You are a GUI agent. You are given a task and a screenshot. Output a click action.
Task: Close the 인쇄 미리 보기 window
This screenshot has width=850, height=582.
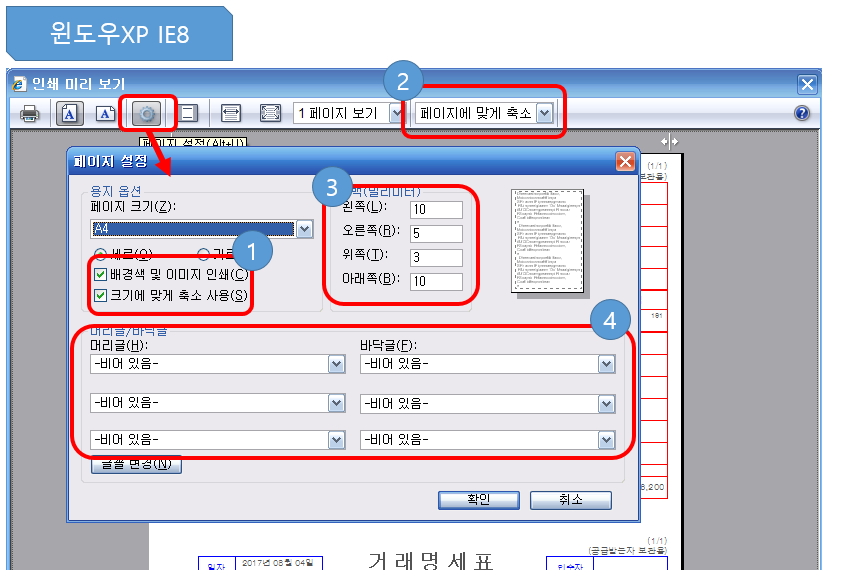tap(807, 84)
